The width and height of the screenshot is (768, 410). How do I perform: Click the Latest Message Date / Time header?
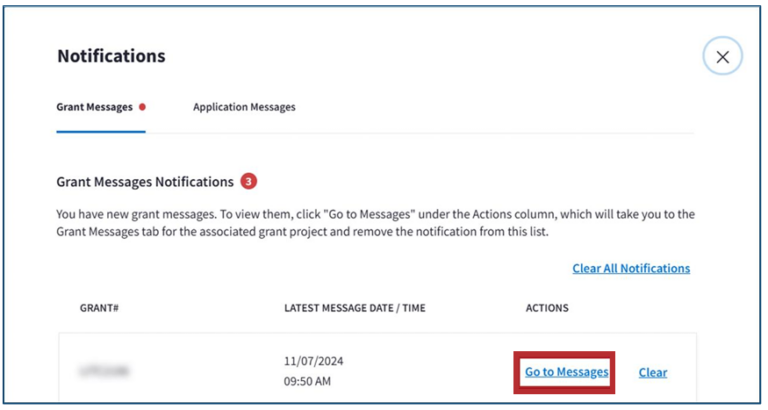(354, 308)
